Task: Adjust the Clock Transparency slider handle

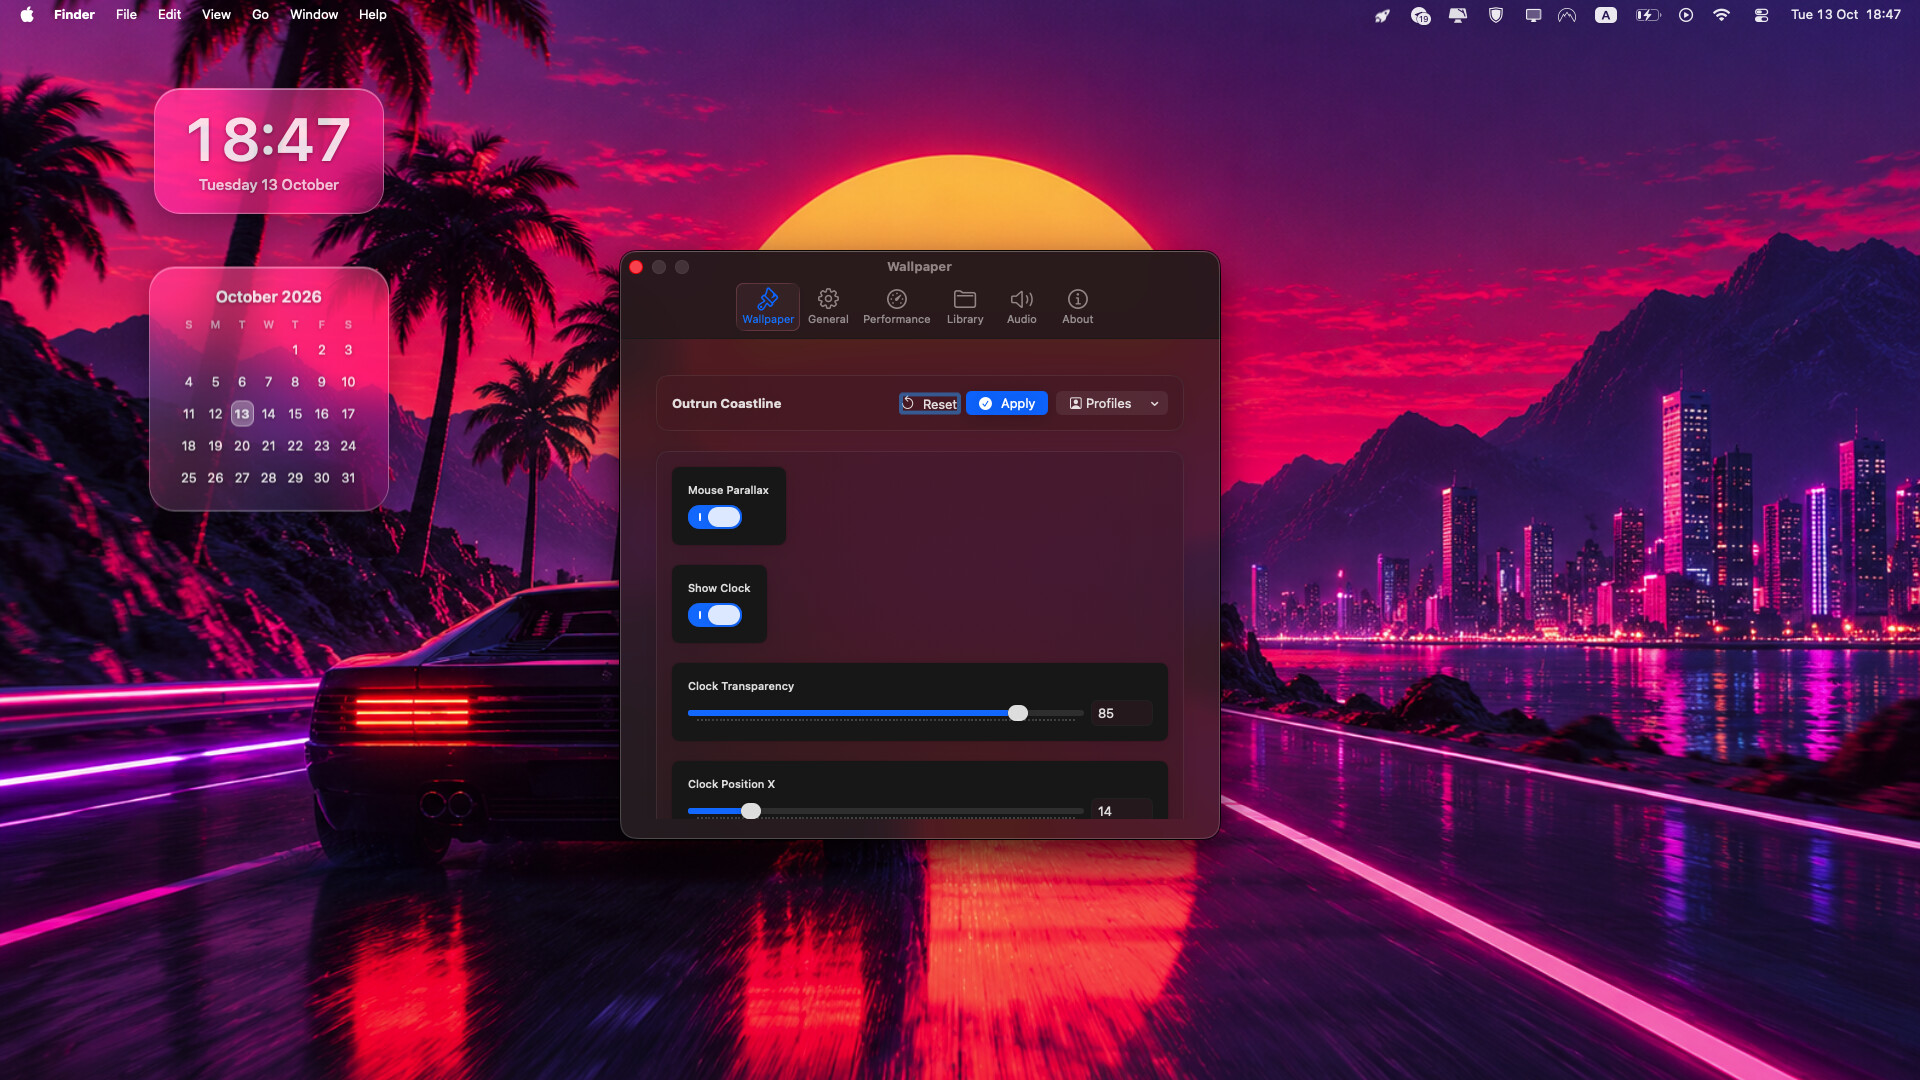Action: click(1018, 713)
